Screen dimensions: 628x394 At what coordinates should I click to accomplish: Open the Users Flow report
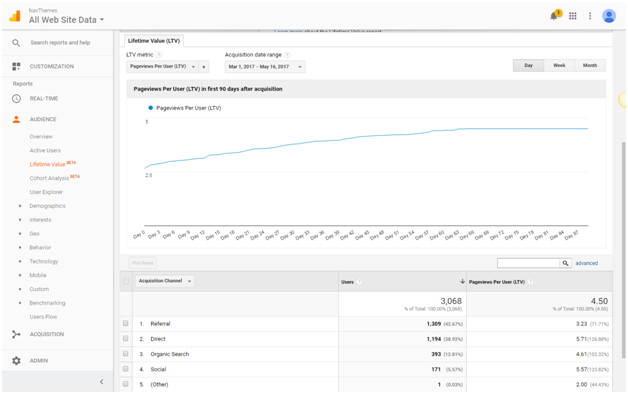pyautogui.click(x=43, y=317)
